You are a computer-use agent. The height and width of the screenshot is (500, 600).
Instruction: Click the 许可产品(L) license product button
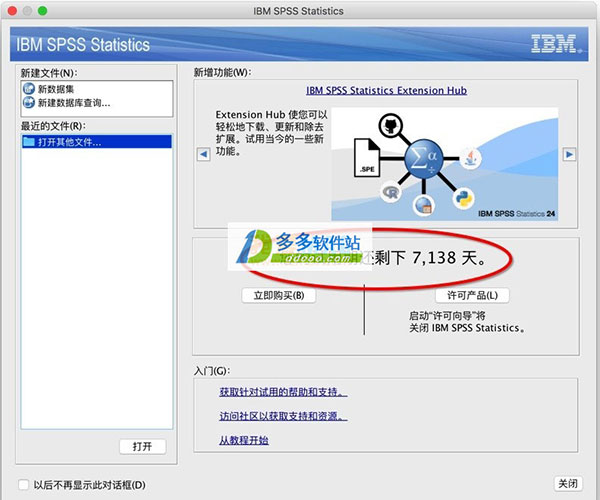472,295
